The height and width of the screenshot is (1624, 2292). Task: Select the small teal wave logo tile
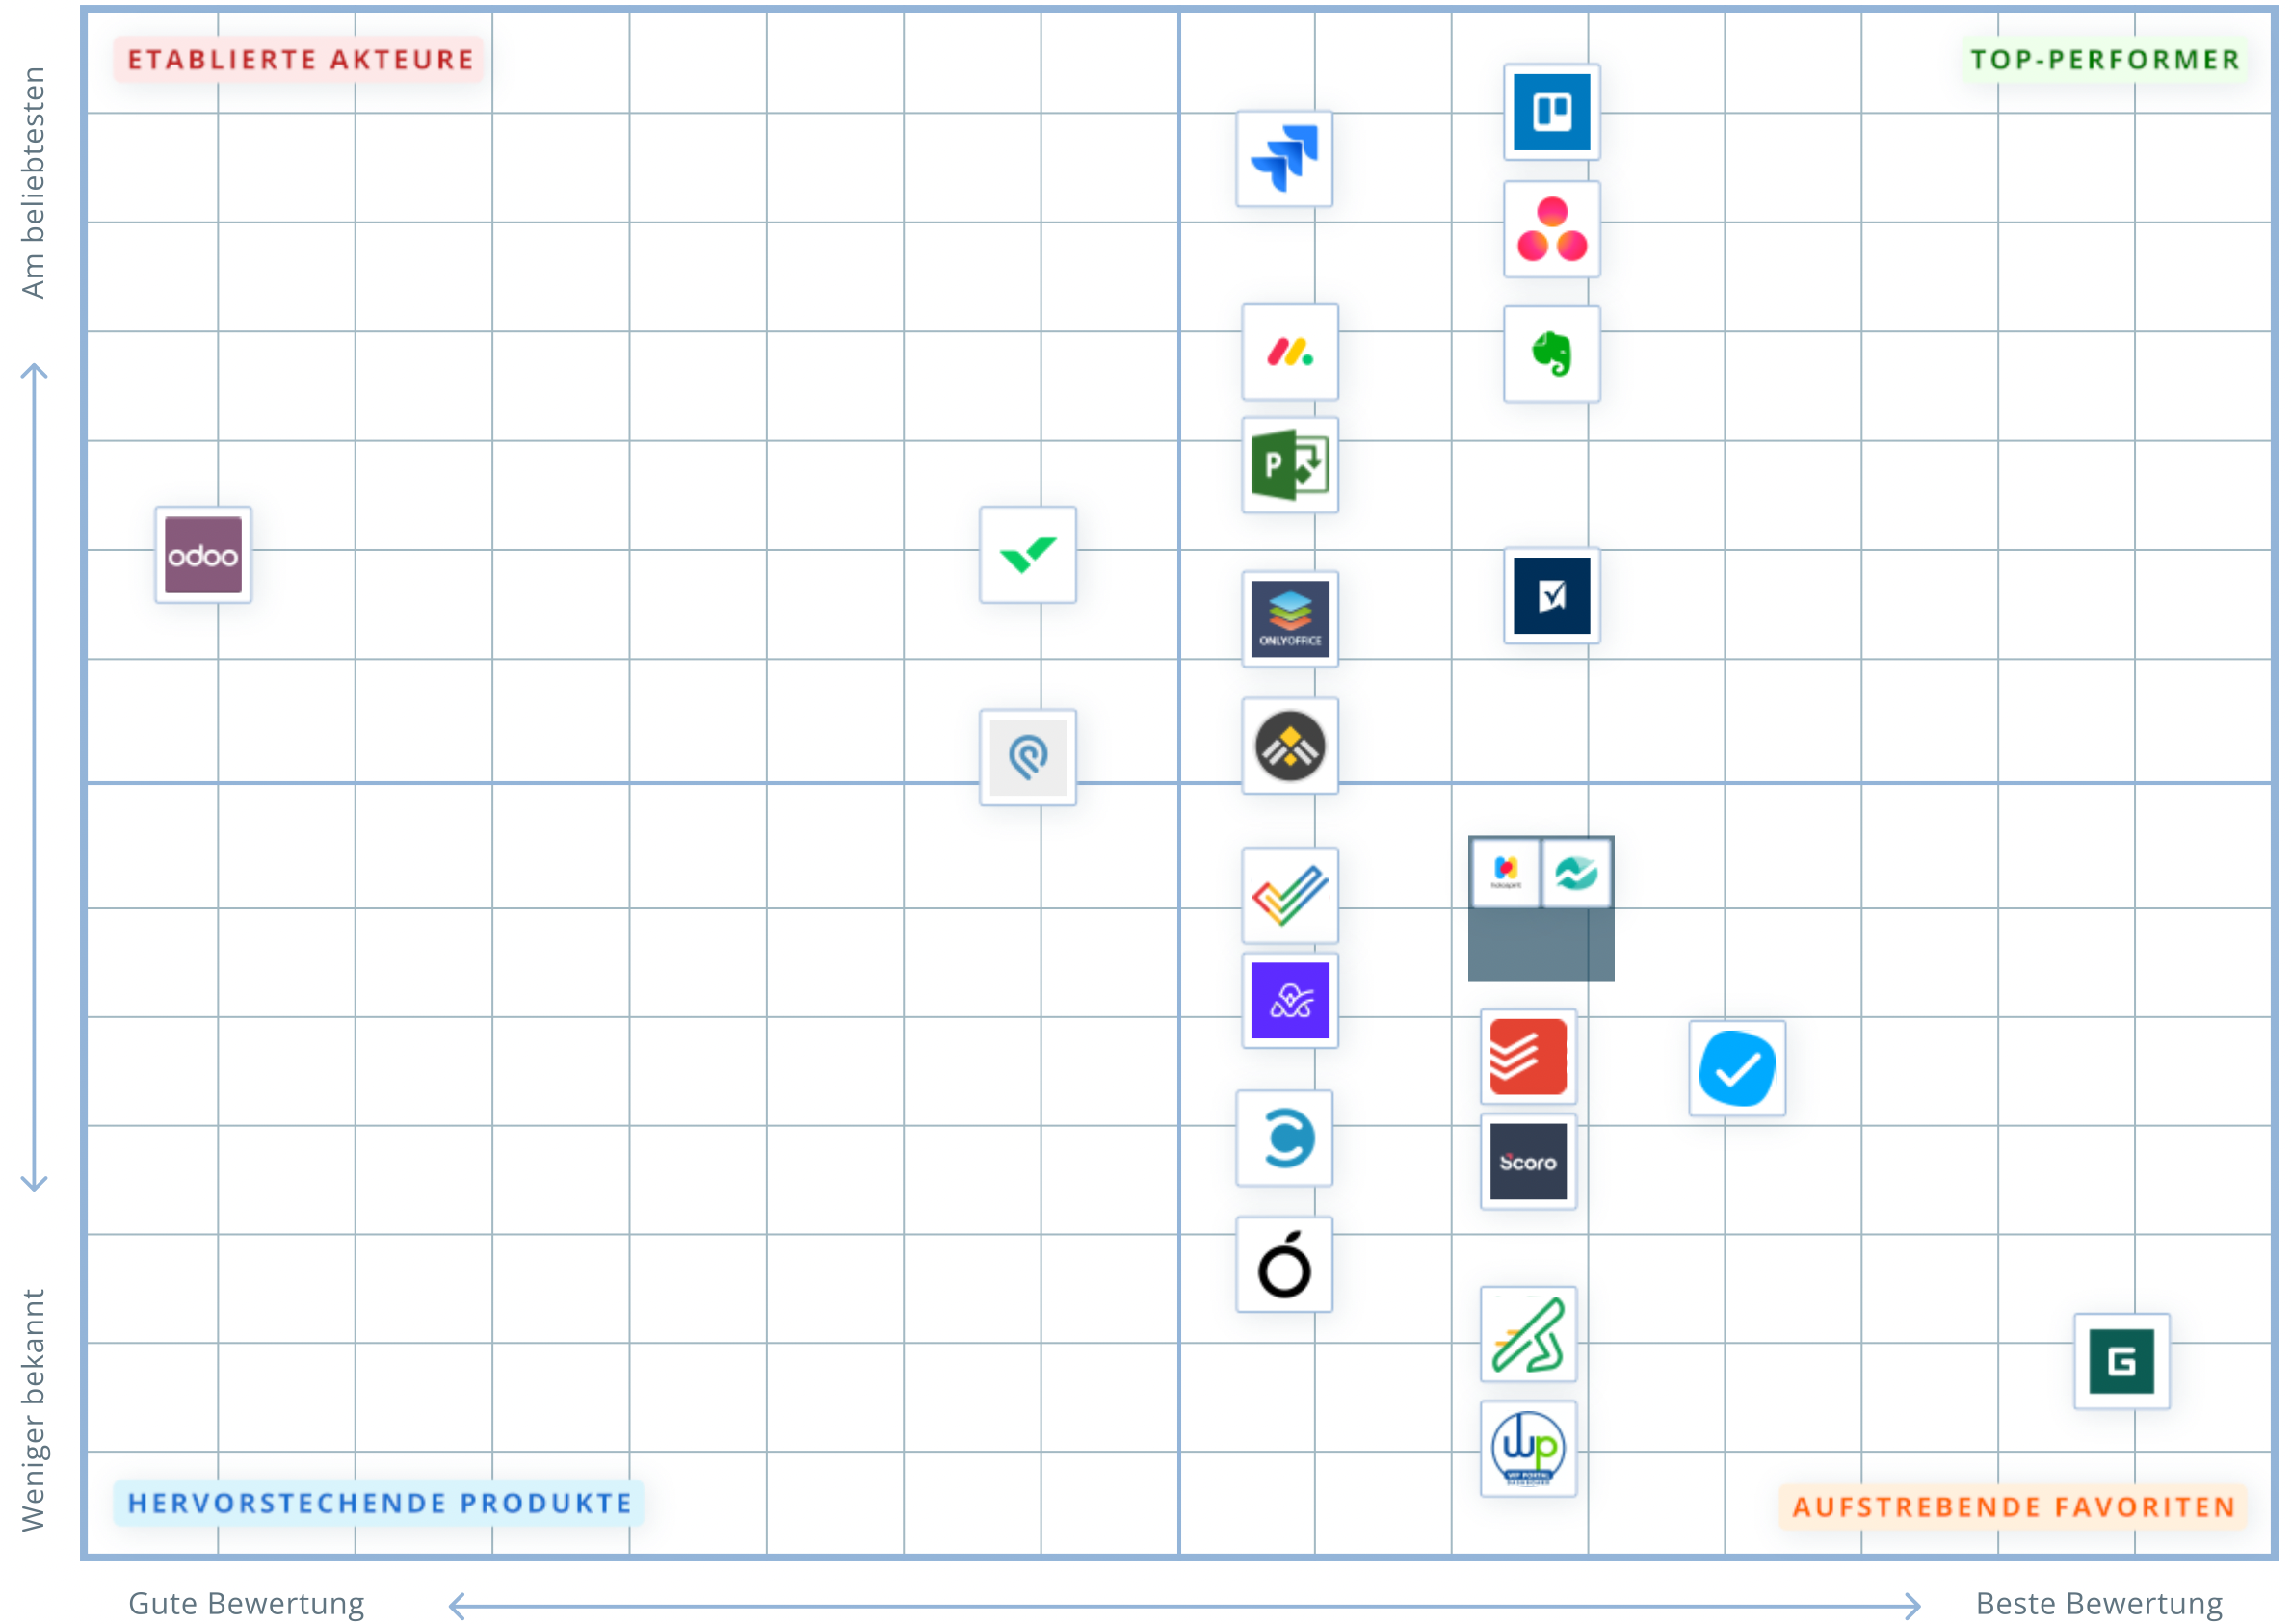pyautogui.click(x=1576, y=873)
